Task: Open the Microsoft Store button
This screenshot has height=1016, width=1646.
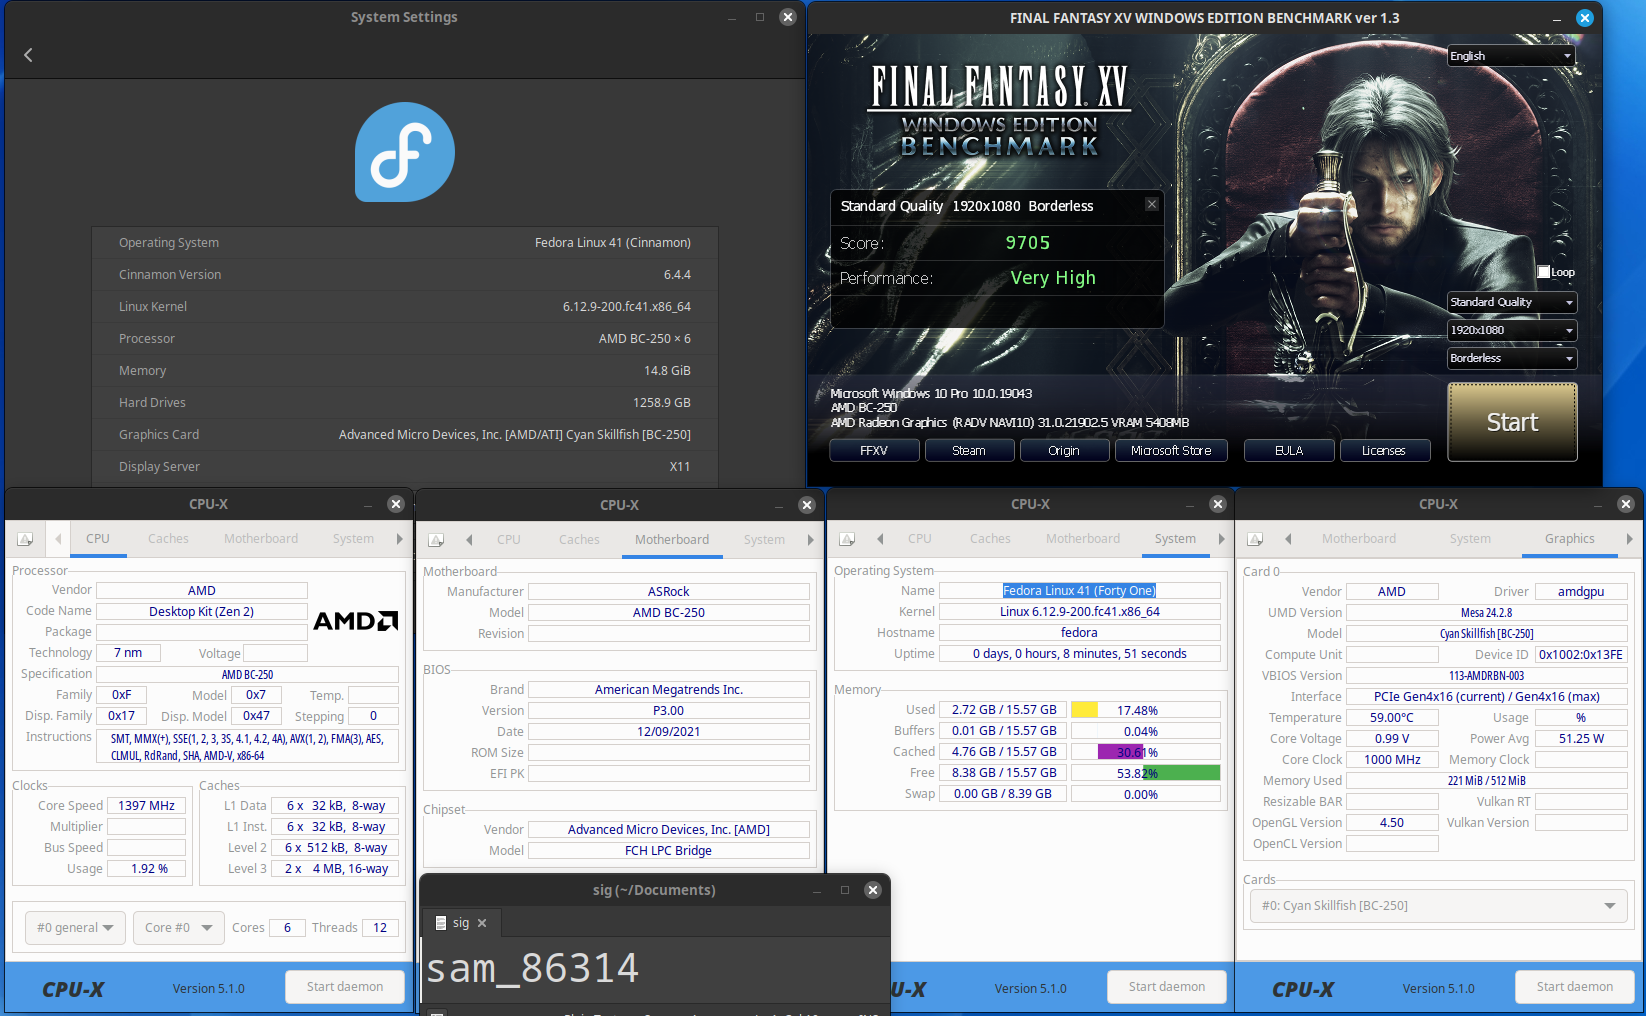Action: tap(1171, 451)
